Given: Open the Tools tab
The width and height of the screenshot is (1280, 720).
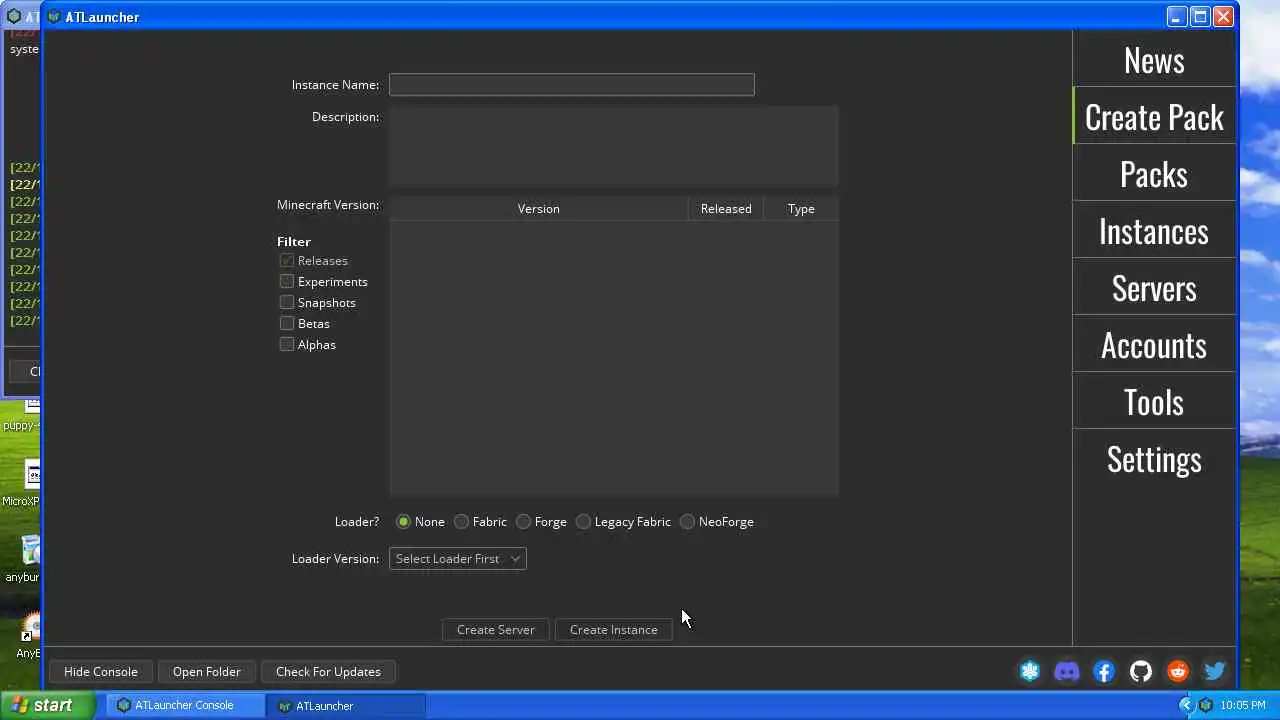Looking at the screenshot, I should click(x=1154, y=402).
